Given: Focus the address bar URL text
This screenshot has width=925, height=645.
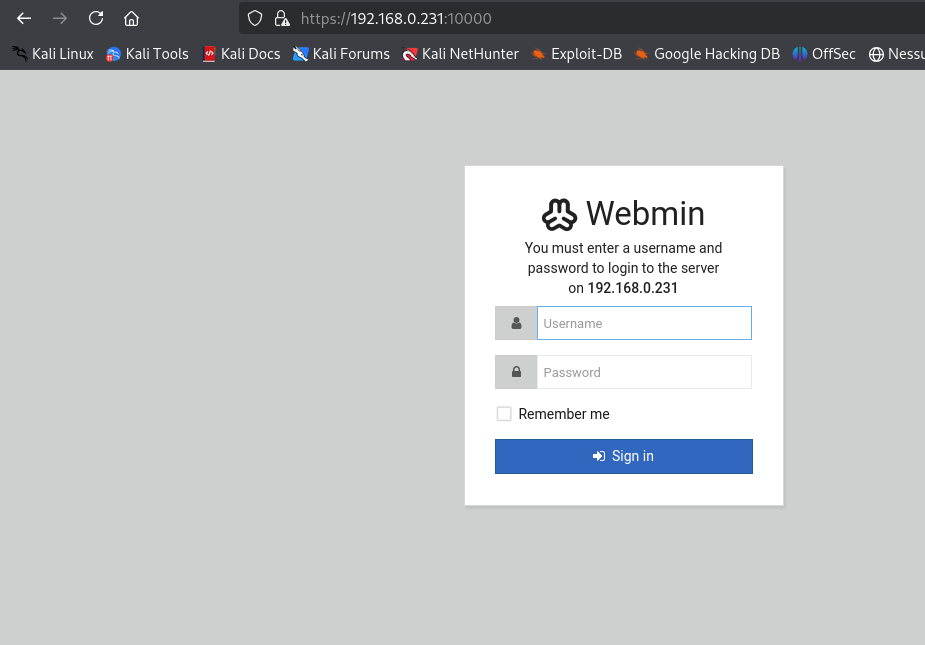Looking at the screenshot, I should click(396, 18).
